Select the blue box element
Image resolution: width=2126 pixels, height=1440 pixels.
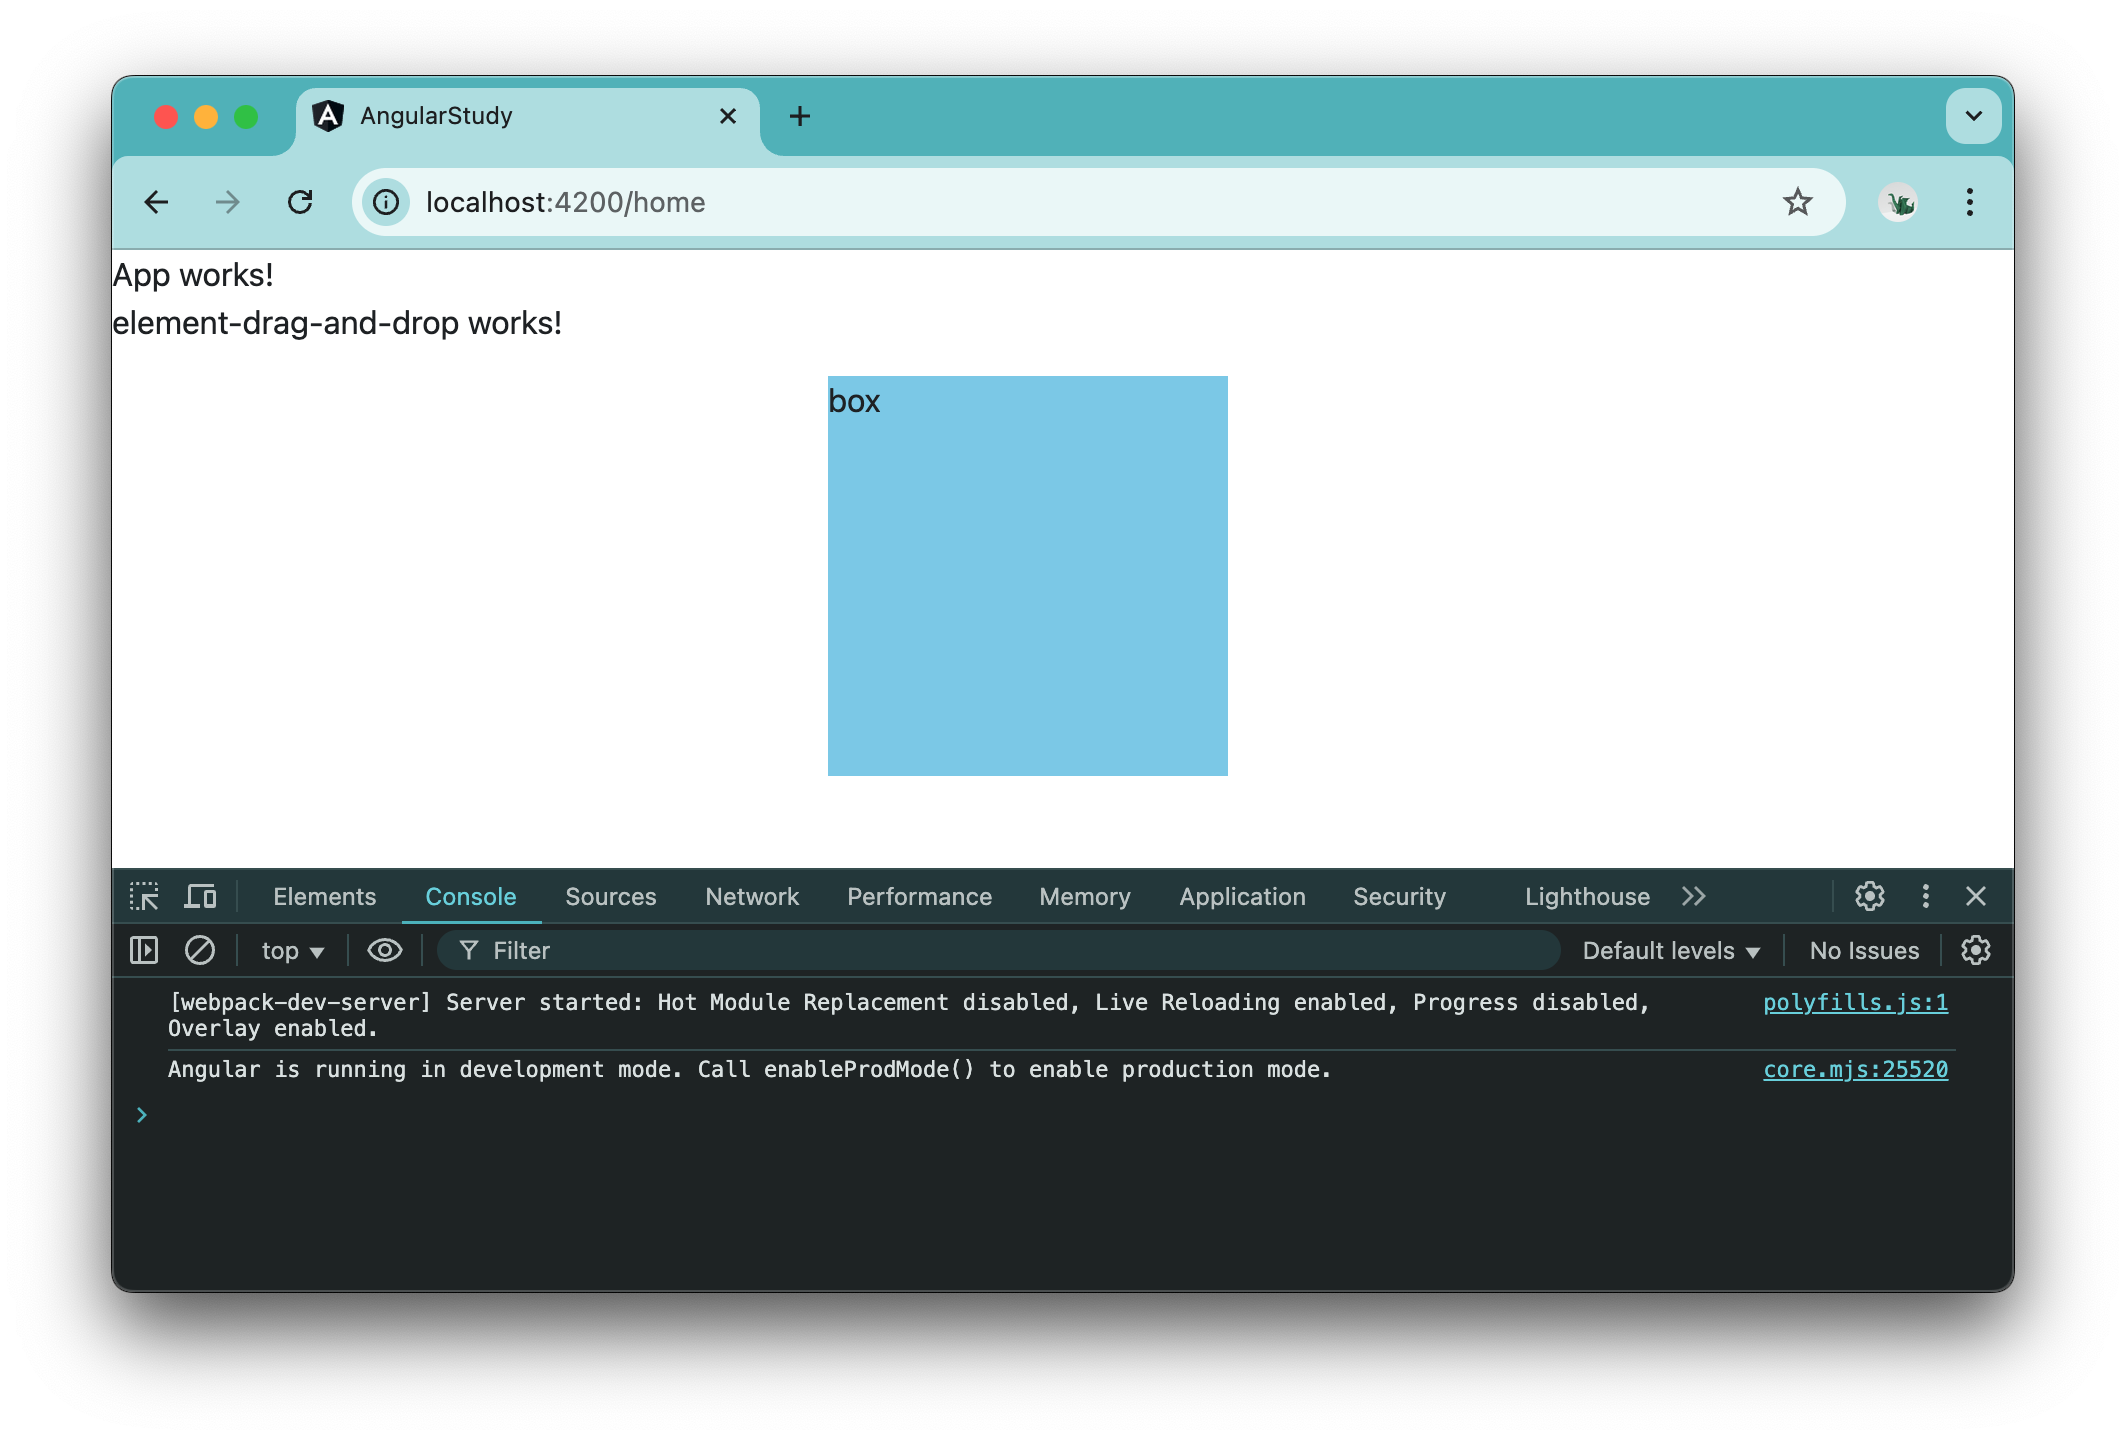1027,575
